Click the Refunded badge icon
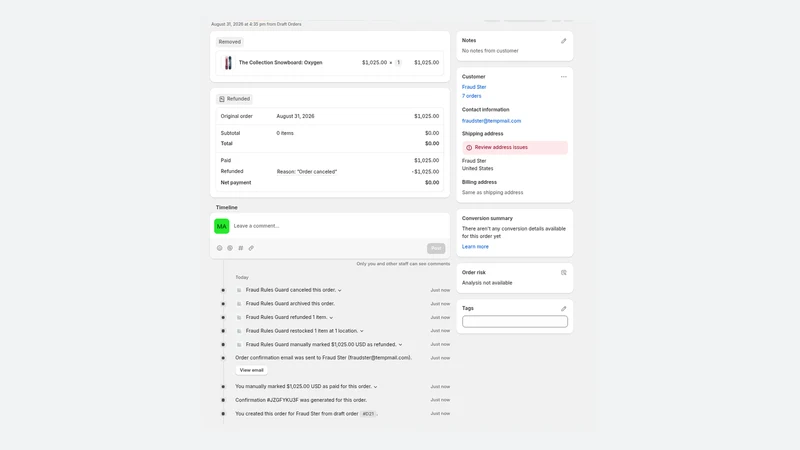800x450 pixels. pyautogui.click(x=221, y=99)
